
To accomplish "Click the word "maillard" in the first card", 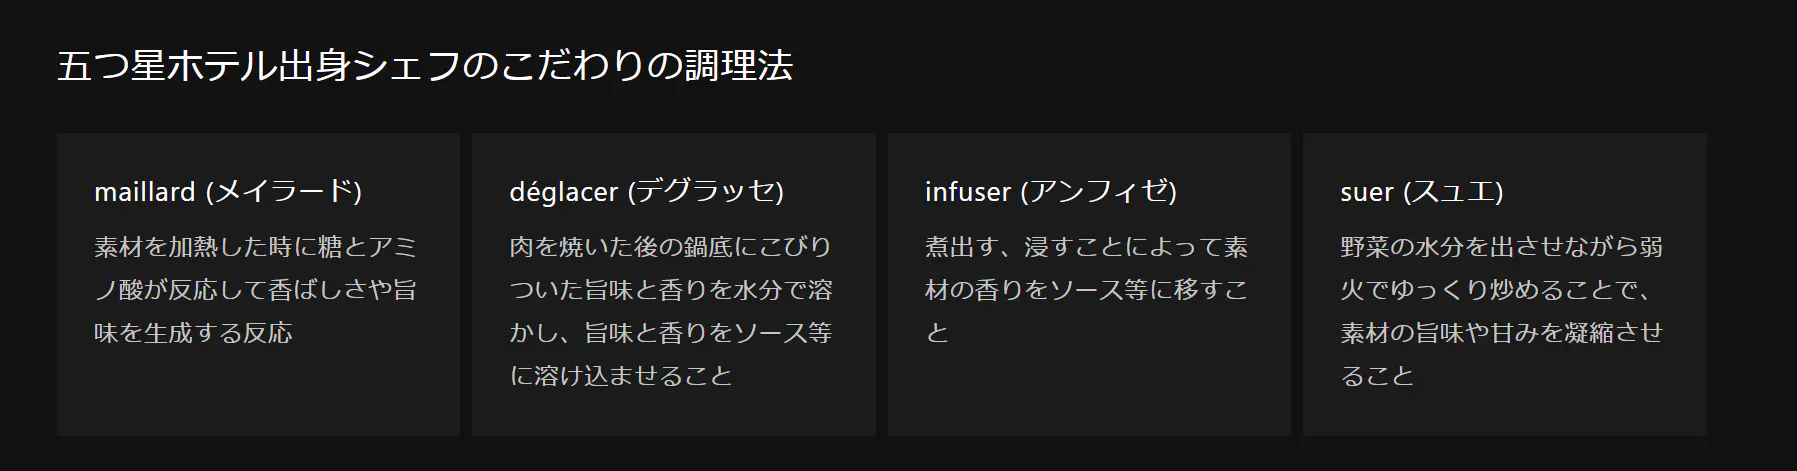I will coord(144,192).
